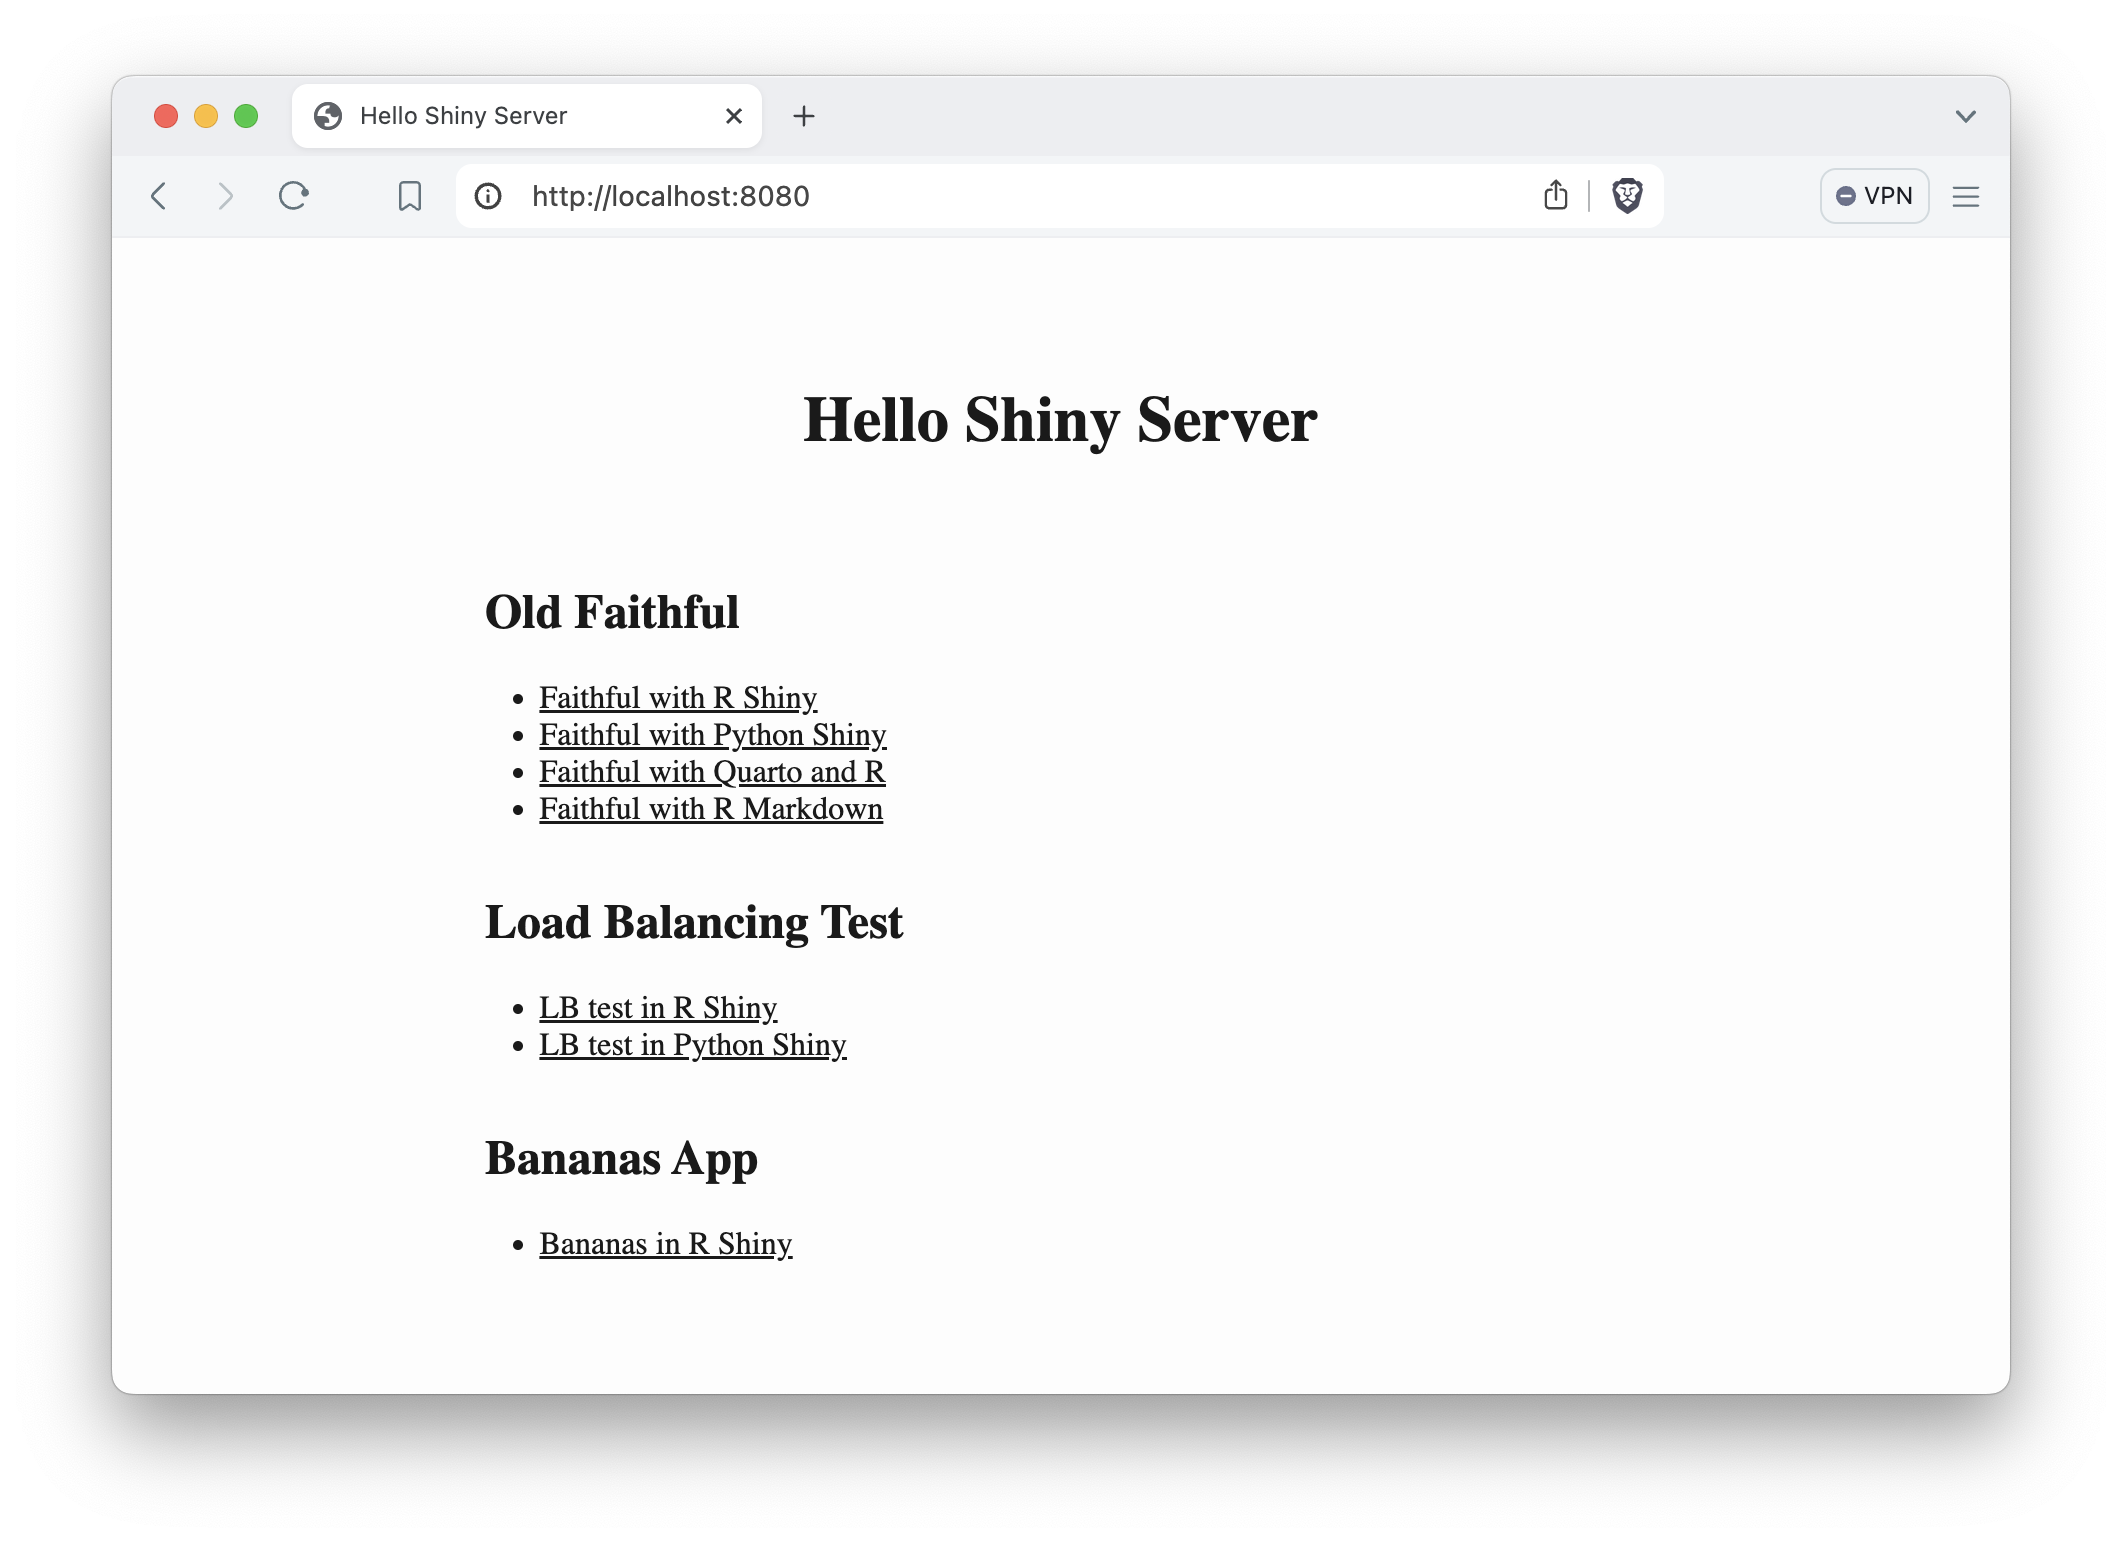Toggle the VPN button

coord(1874,196)
